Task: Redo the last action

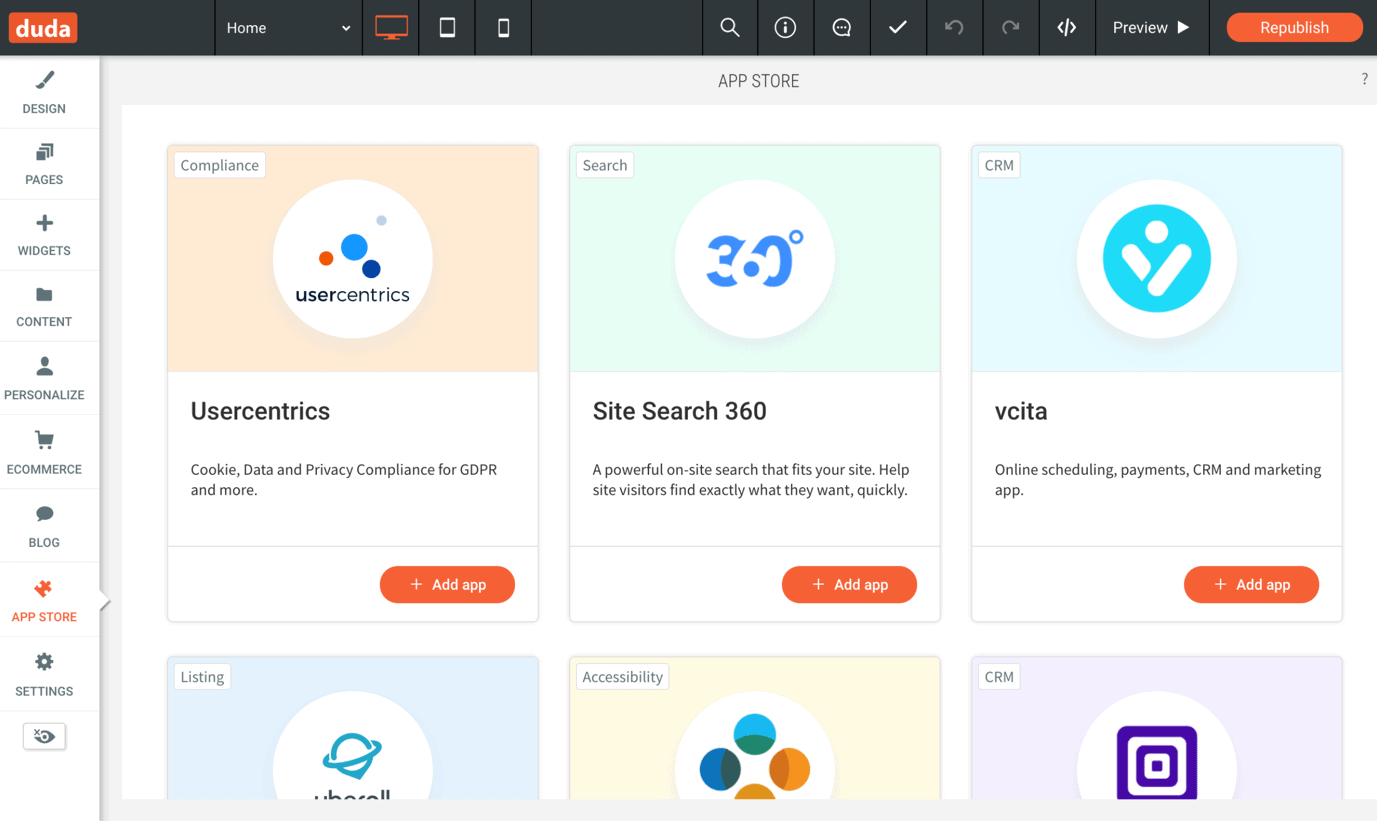Action: 1010,28
